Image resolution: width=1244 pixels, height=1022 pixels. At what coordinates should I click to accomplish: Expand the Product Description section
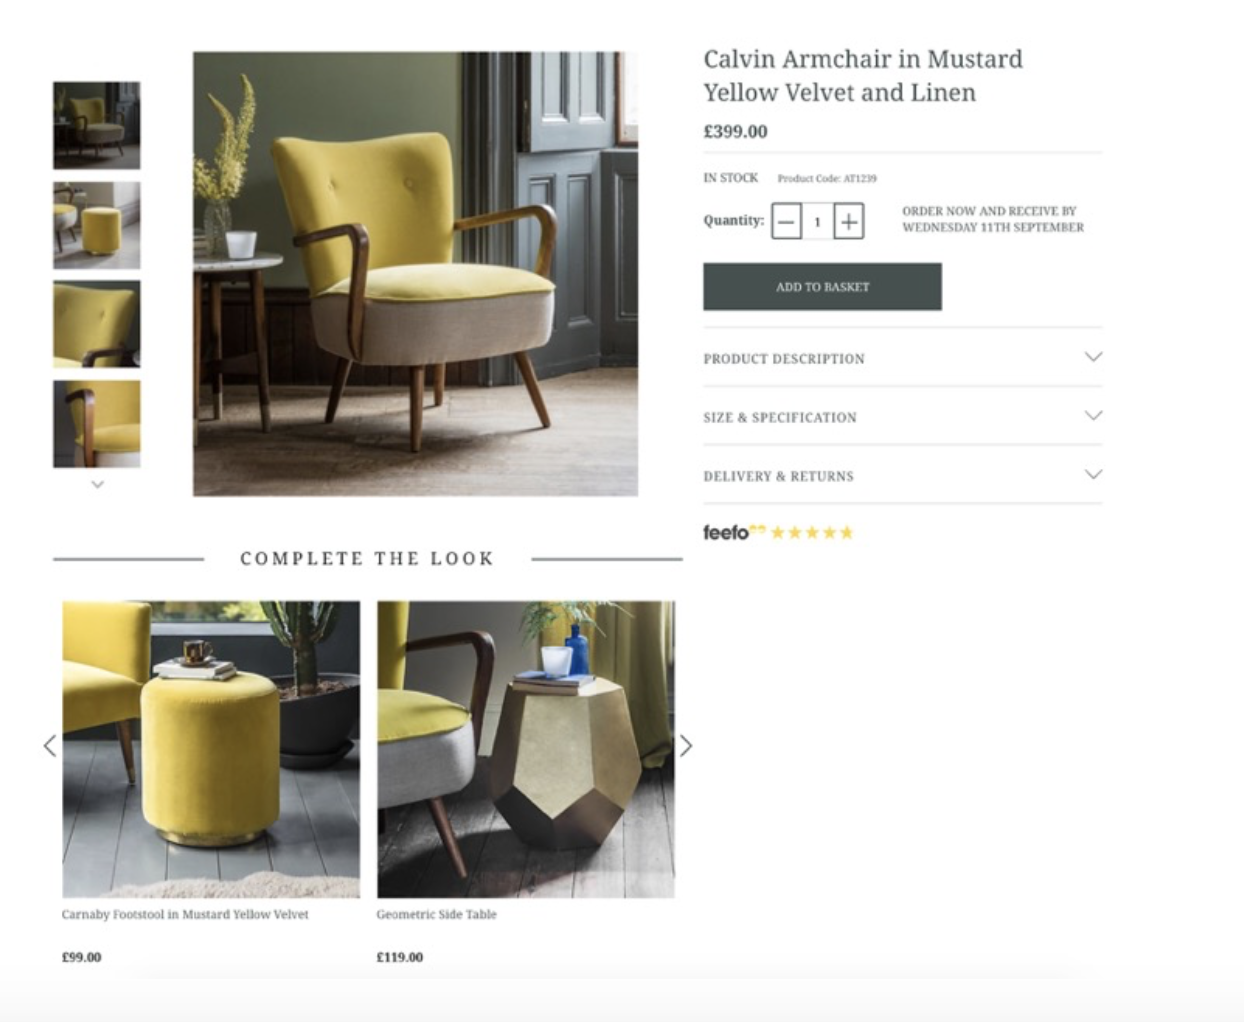(902, 358)
